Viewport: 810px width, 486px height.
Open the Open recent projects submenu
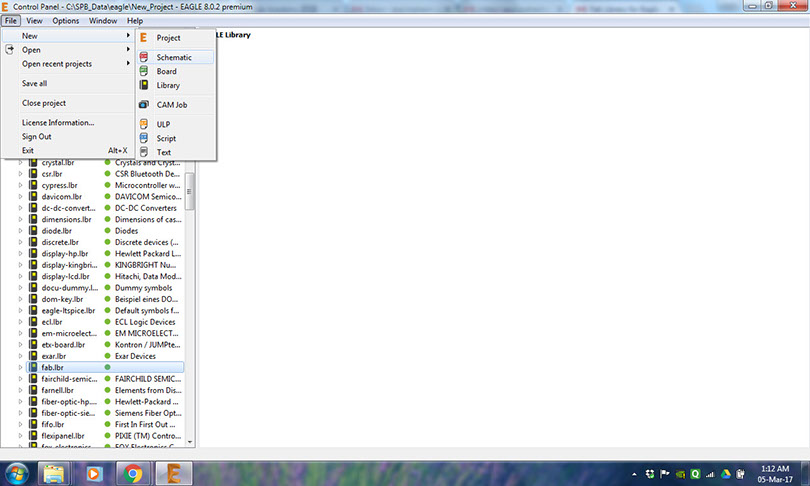[68, 64]
